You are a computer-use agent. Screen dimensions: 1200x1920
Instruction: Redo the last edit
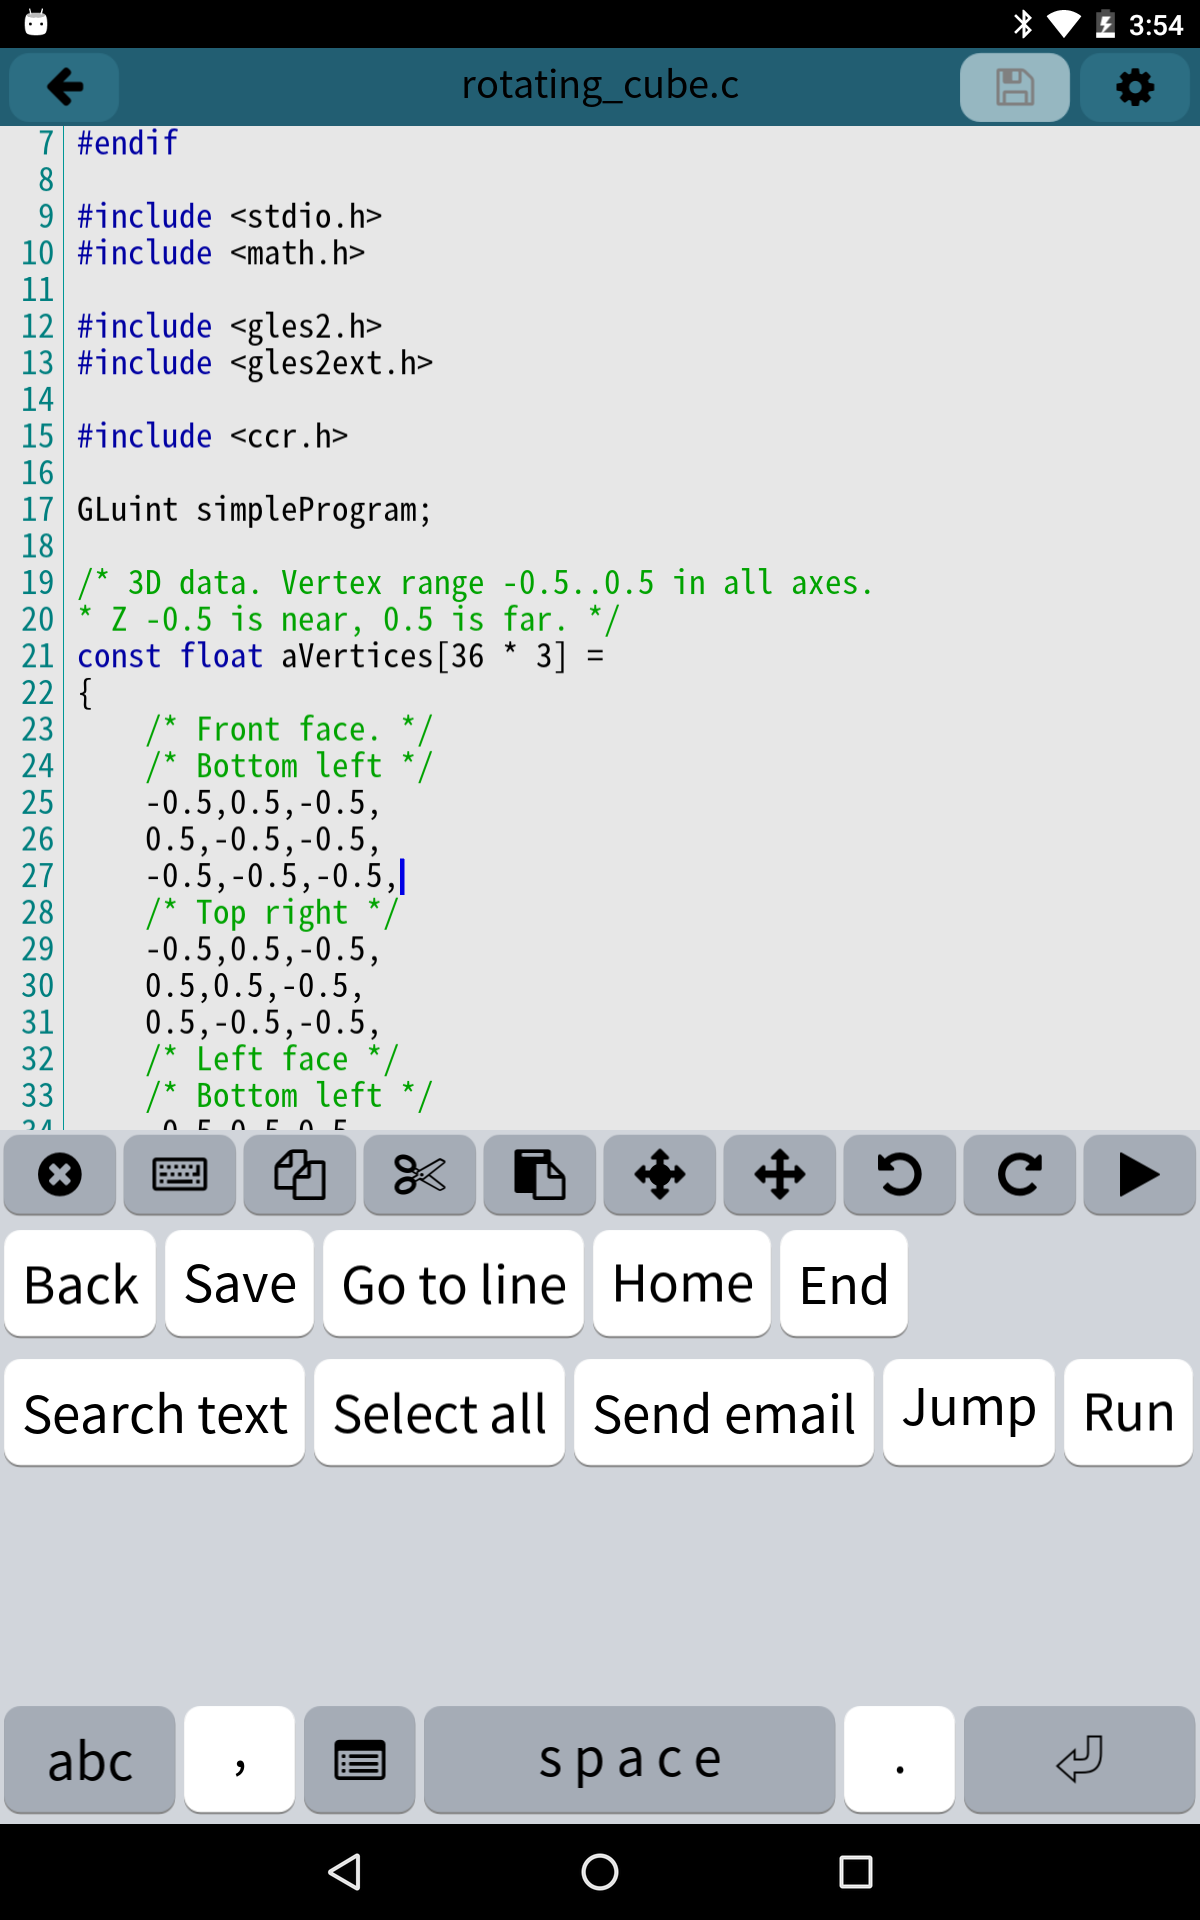pyautogui.click(x=1020, y=1174)
